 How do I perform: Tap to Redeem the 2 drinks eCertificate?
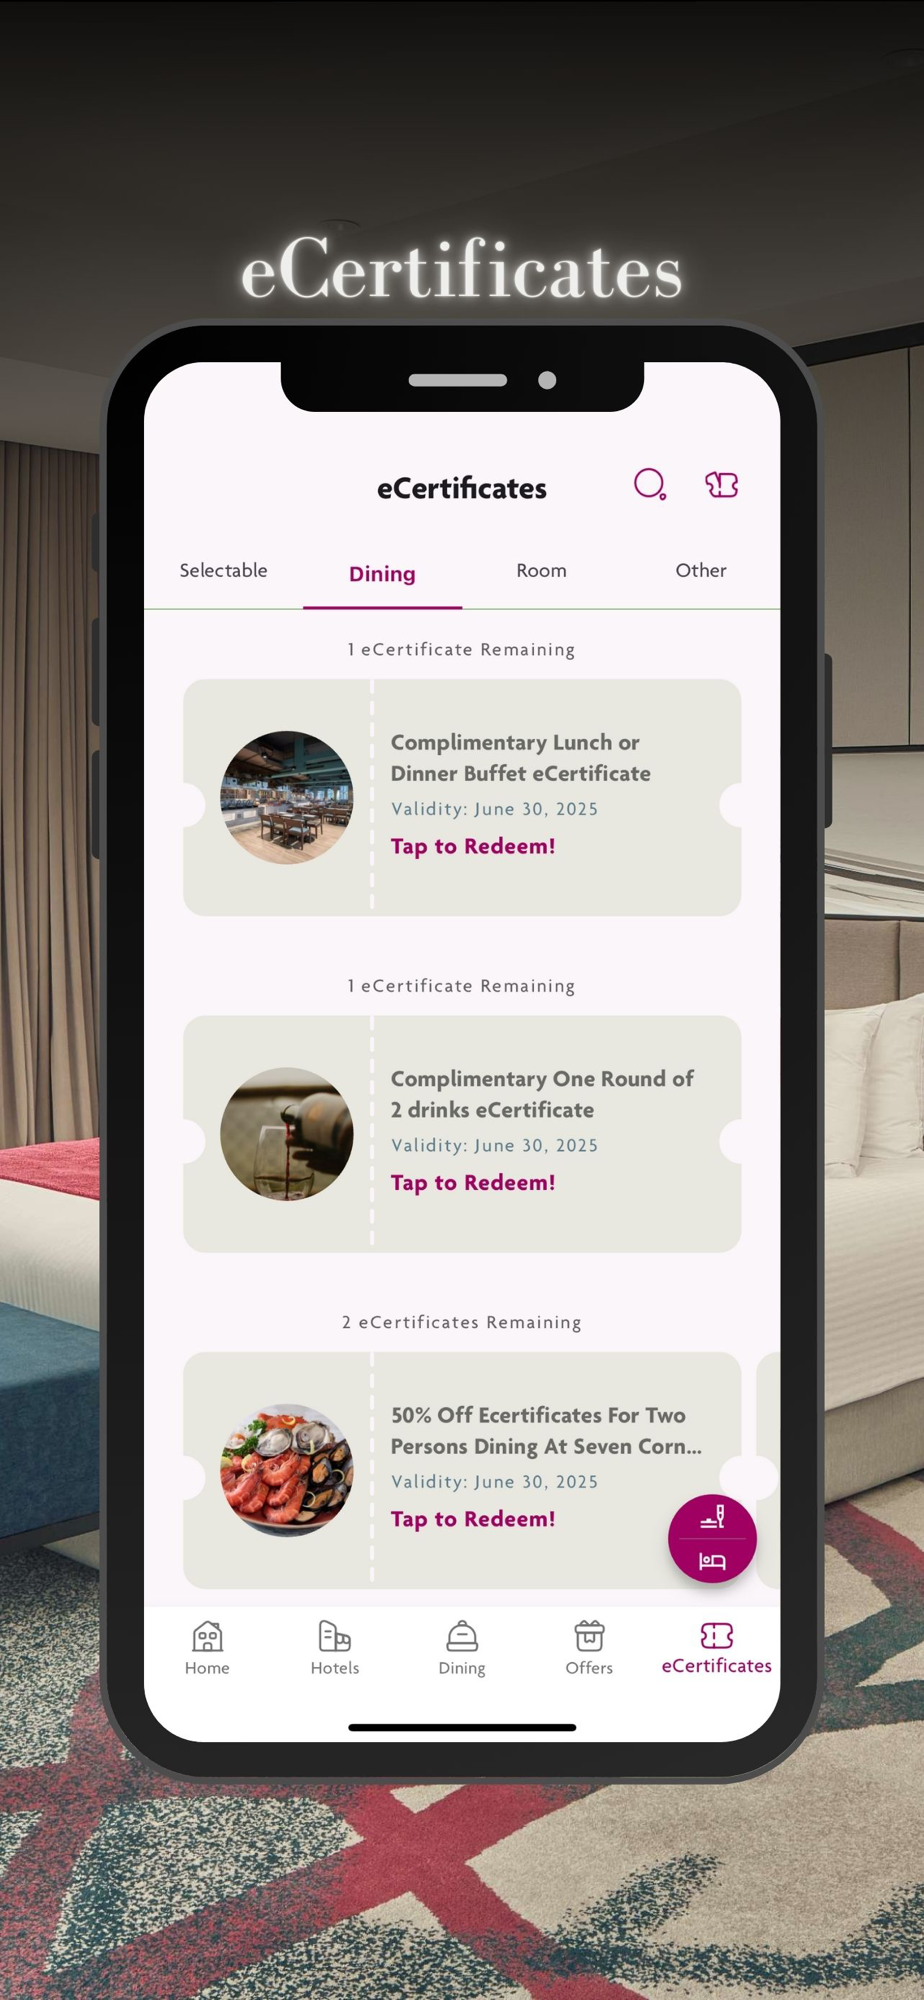click(x=473, y=1182)
